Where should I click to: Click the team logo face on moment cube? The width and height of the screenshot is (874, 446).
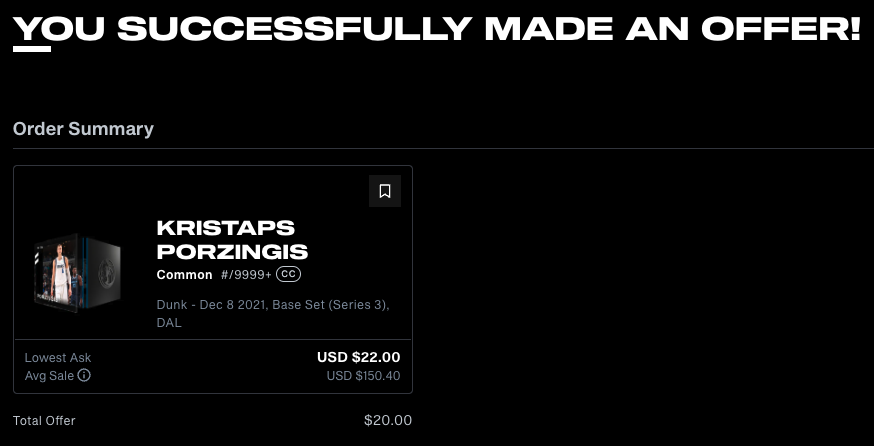coord(105,273)
